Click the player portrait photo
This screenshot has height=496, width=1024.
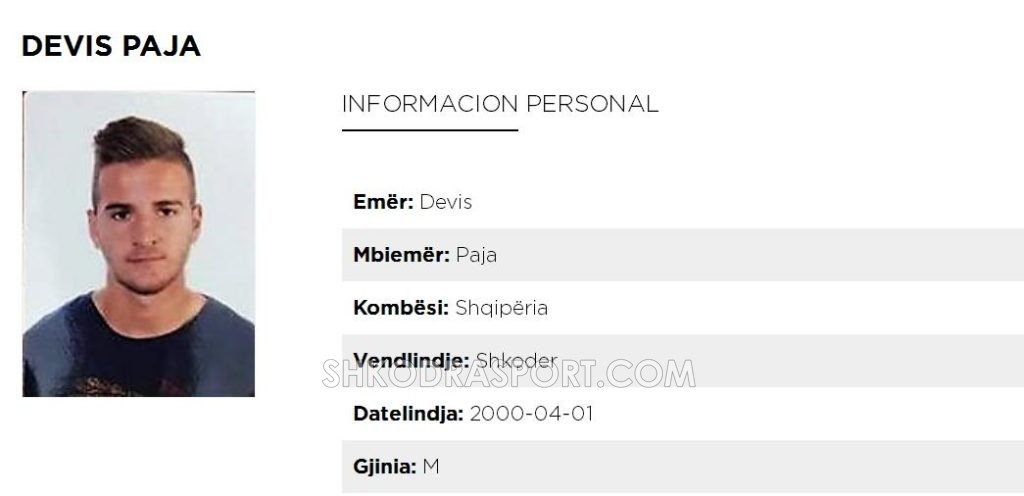tap(138, 243)
